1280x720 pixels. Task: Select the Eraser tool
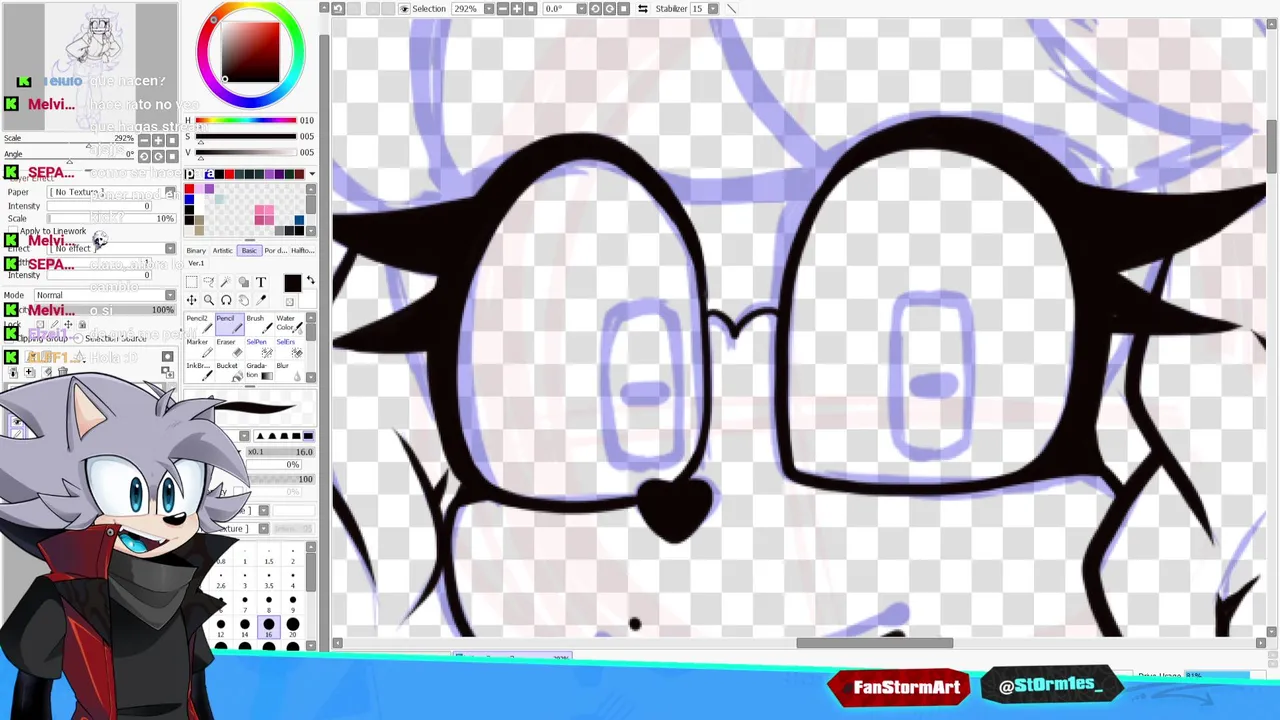coord(230,348)
